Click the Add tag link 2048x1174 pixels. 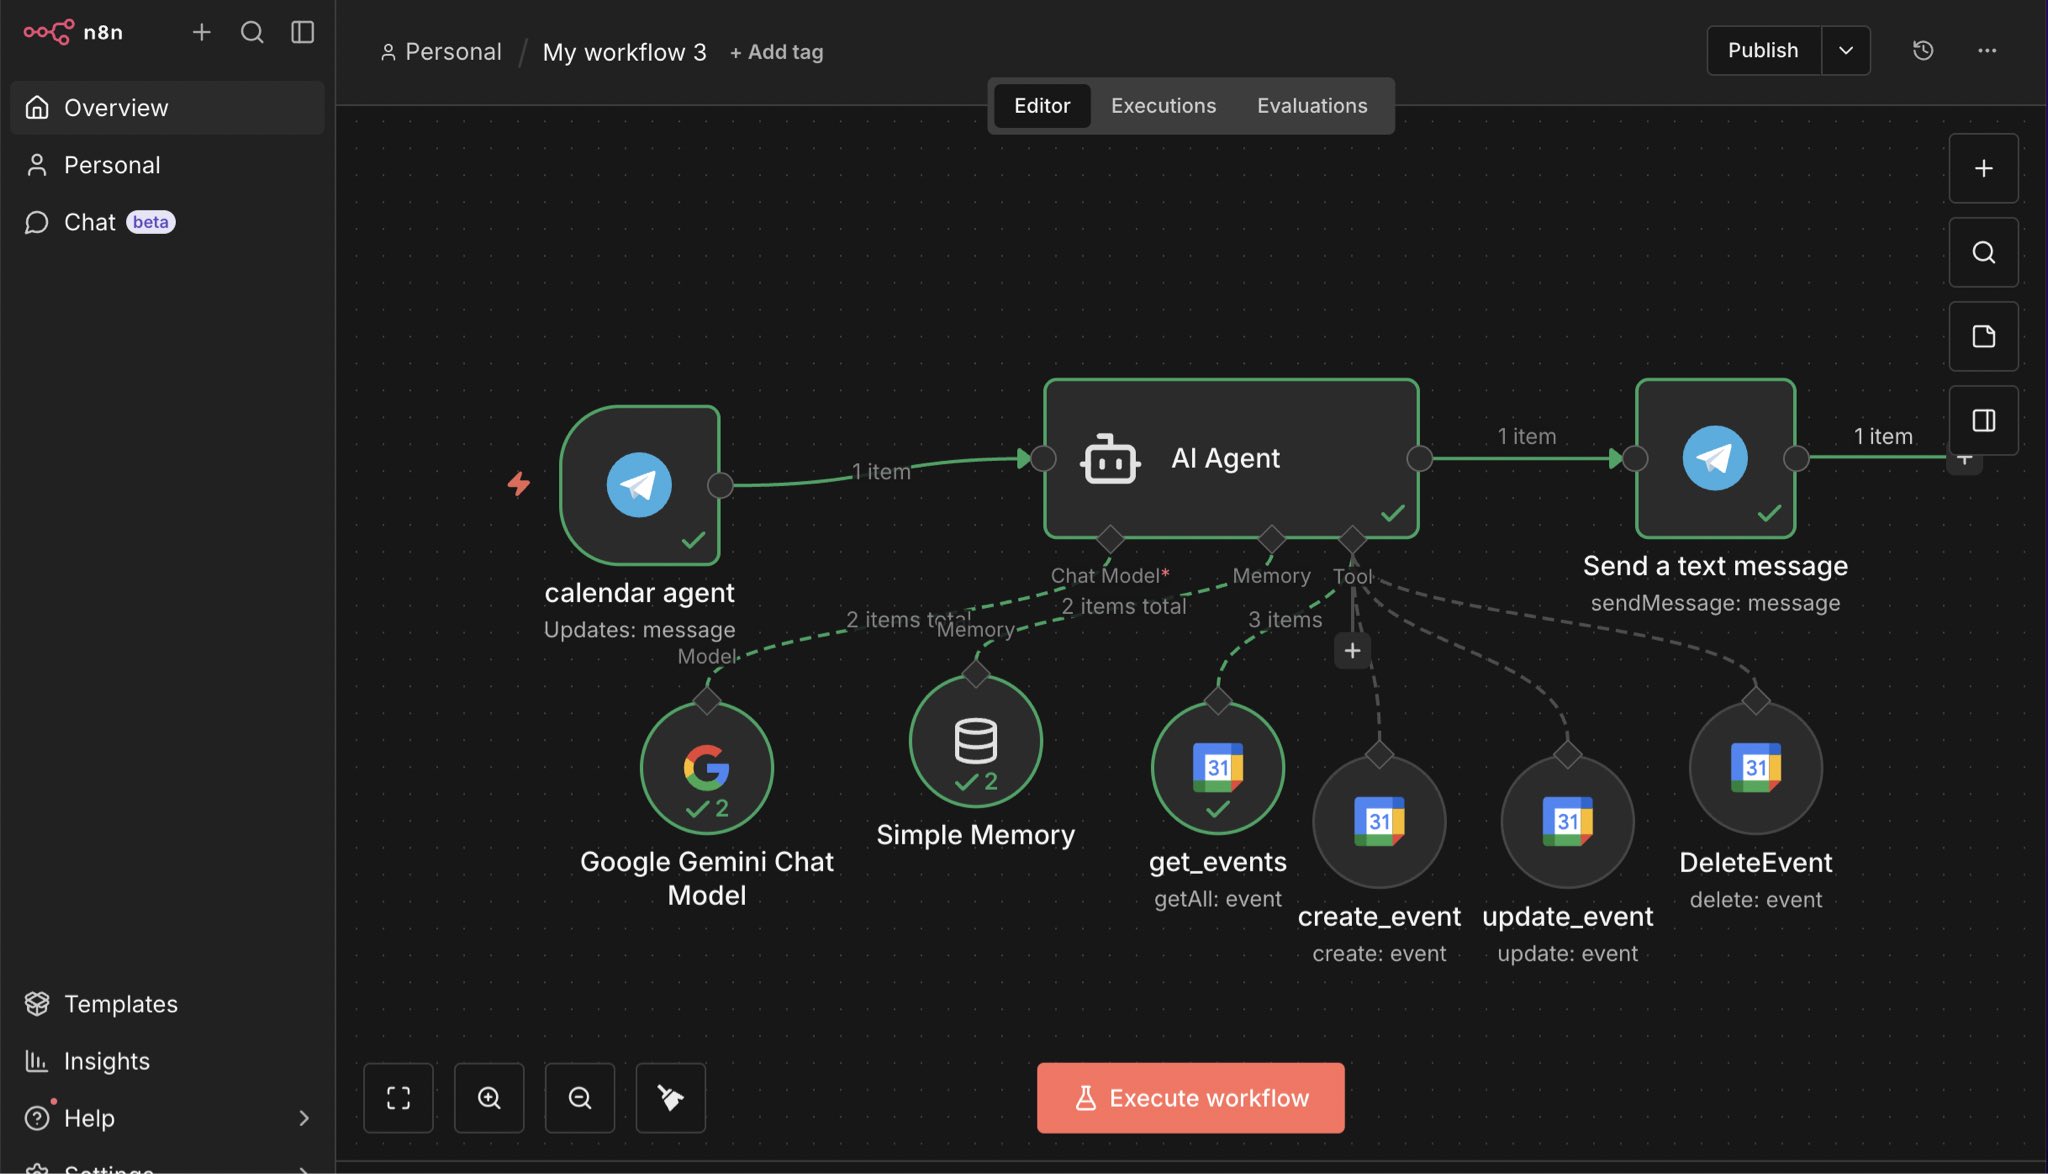777,52
